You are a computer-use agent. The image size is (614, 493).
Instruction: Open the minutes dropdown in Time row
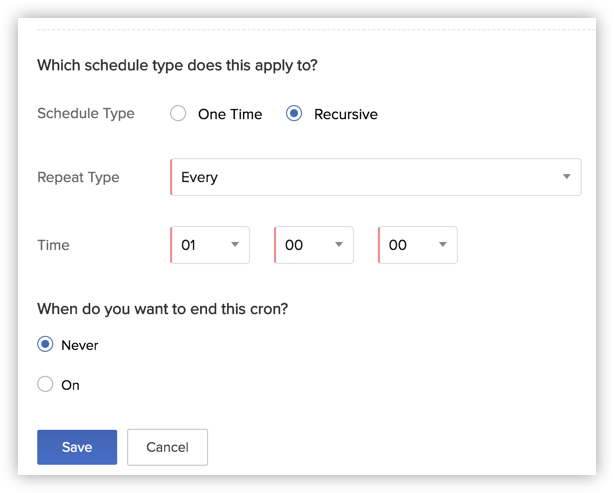coord(308,245)
